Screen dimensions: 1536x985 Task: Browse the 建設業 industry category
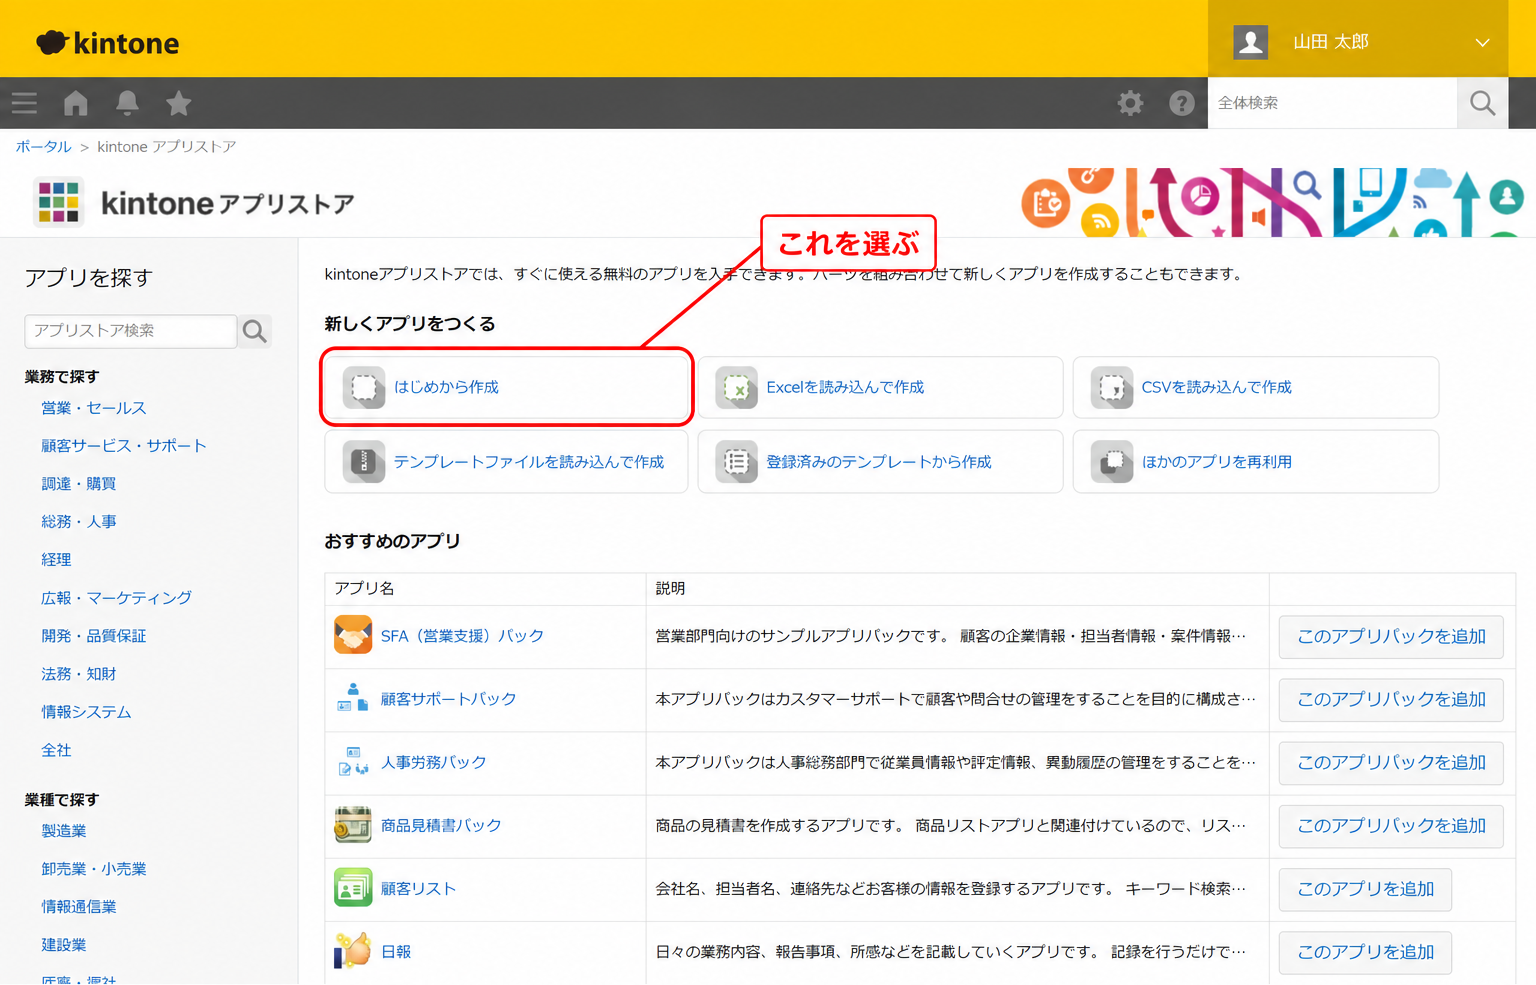coord(64,945)
